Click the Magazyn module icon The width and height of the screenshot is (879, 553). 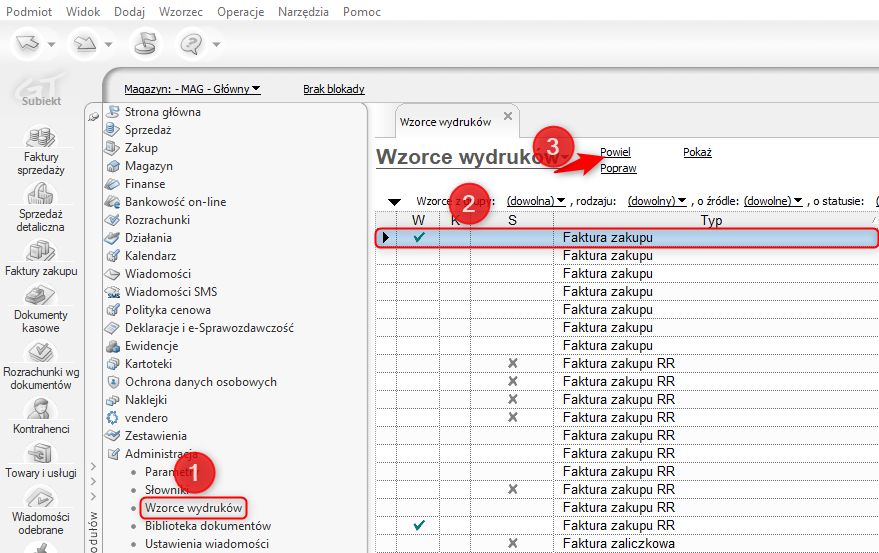[x=113, y=166]
